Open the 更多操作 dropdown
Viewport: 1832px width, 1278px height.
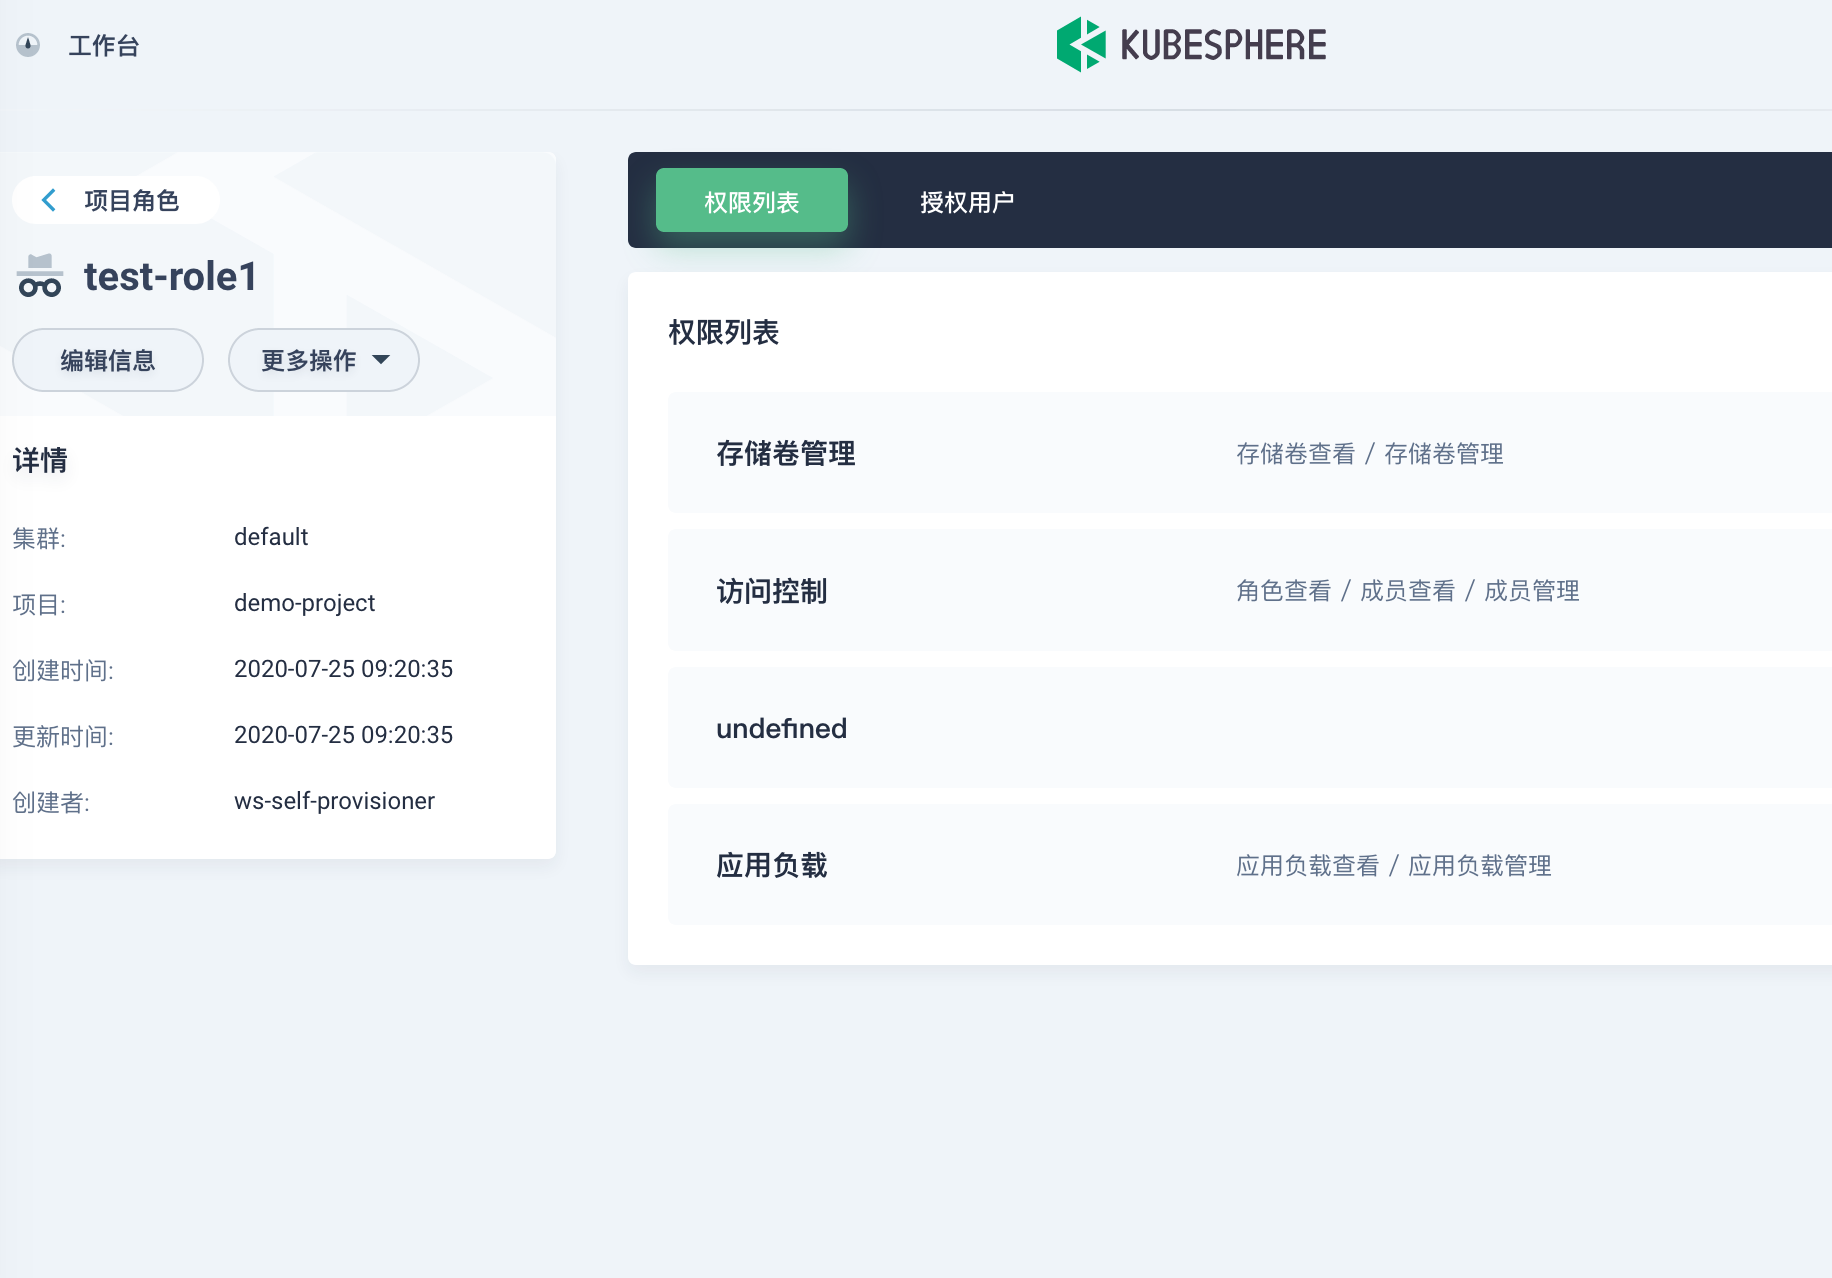[x=324, y=360]
